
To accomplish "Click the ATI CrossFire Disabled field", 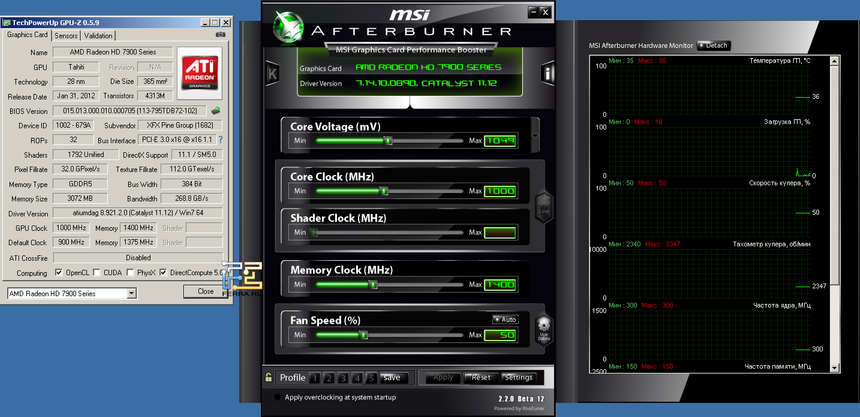I will tap(138, 257).
